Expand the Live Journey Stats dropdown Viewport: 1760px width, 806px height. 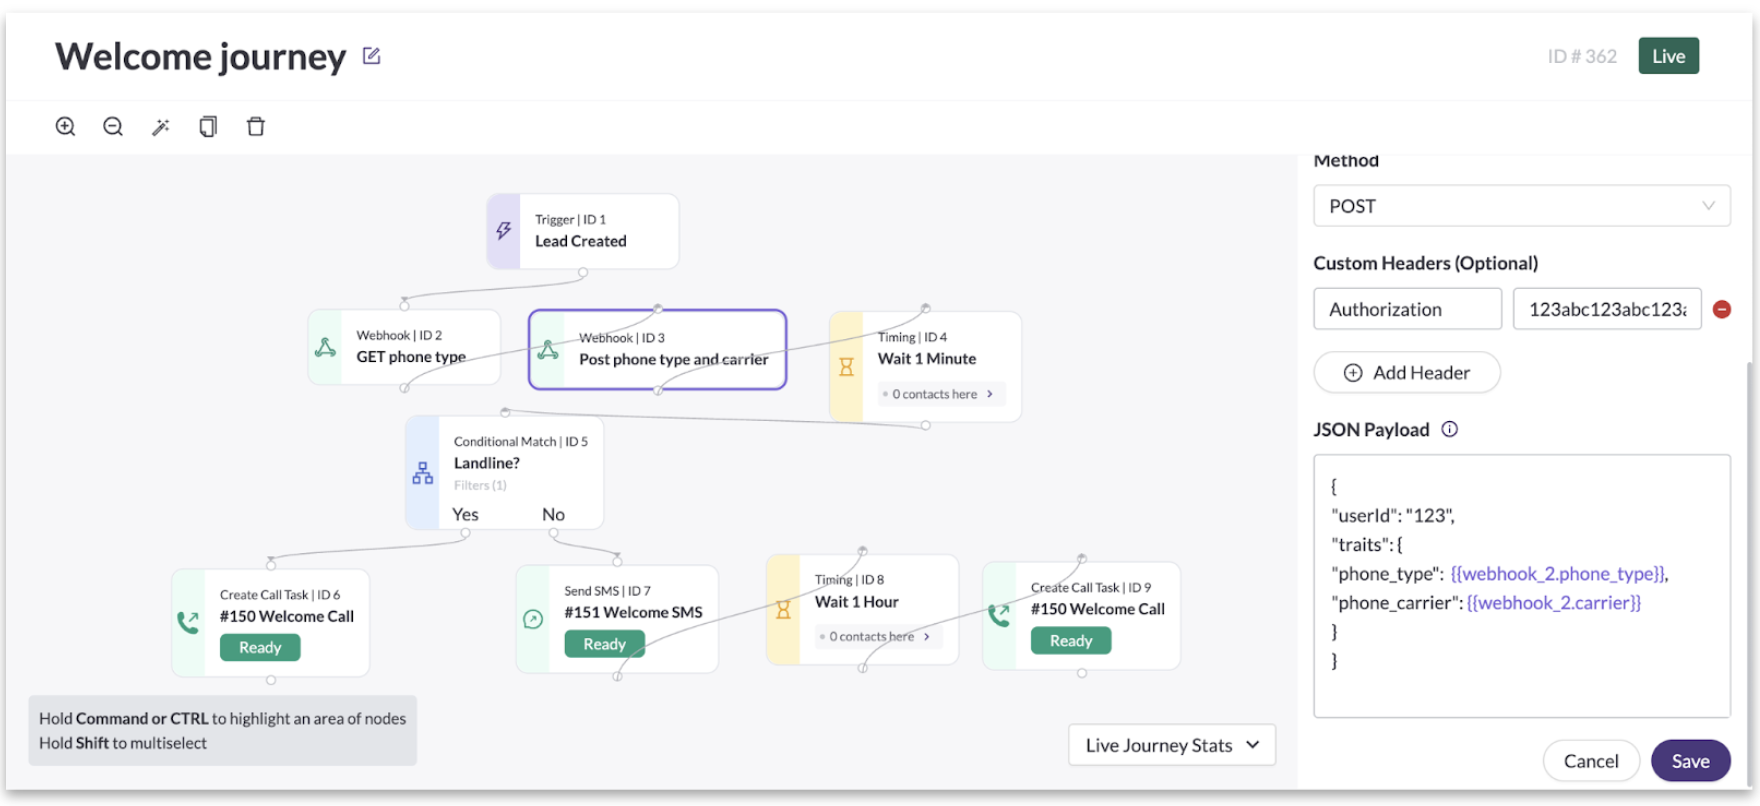(1172, 745)
